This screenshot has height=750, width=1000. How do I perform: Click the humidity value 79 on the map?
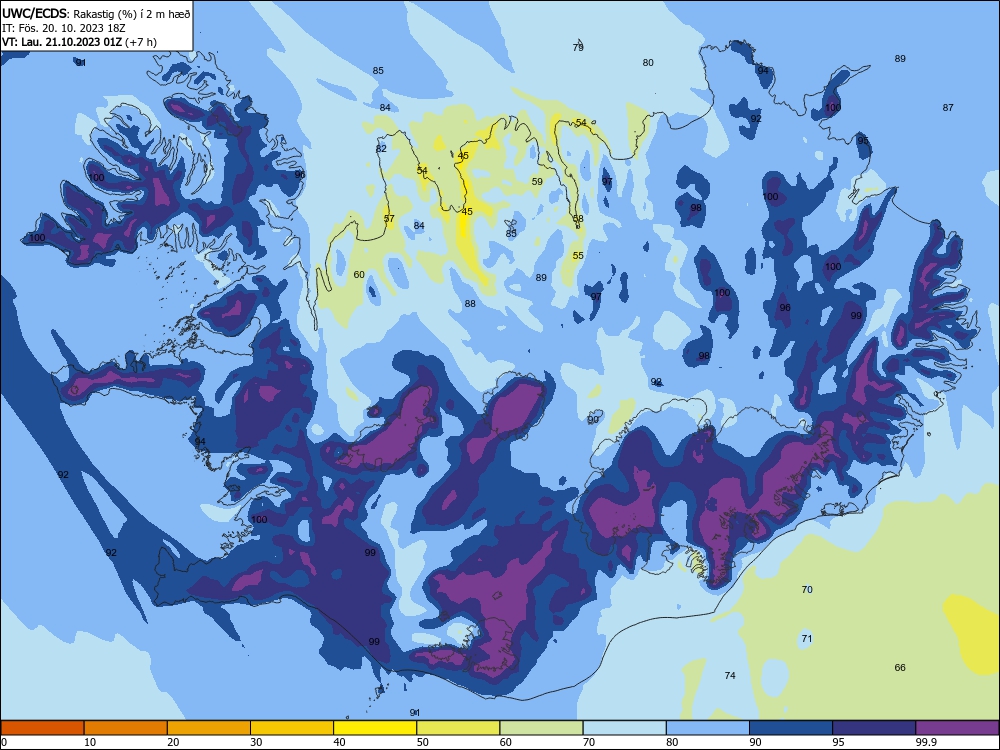578,47
